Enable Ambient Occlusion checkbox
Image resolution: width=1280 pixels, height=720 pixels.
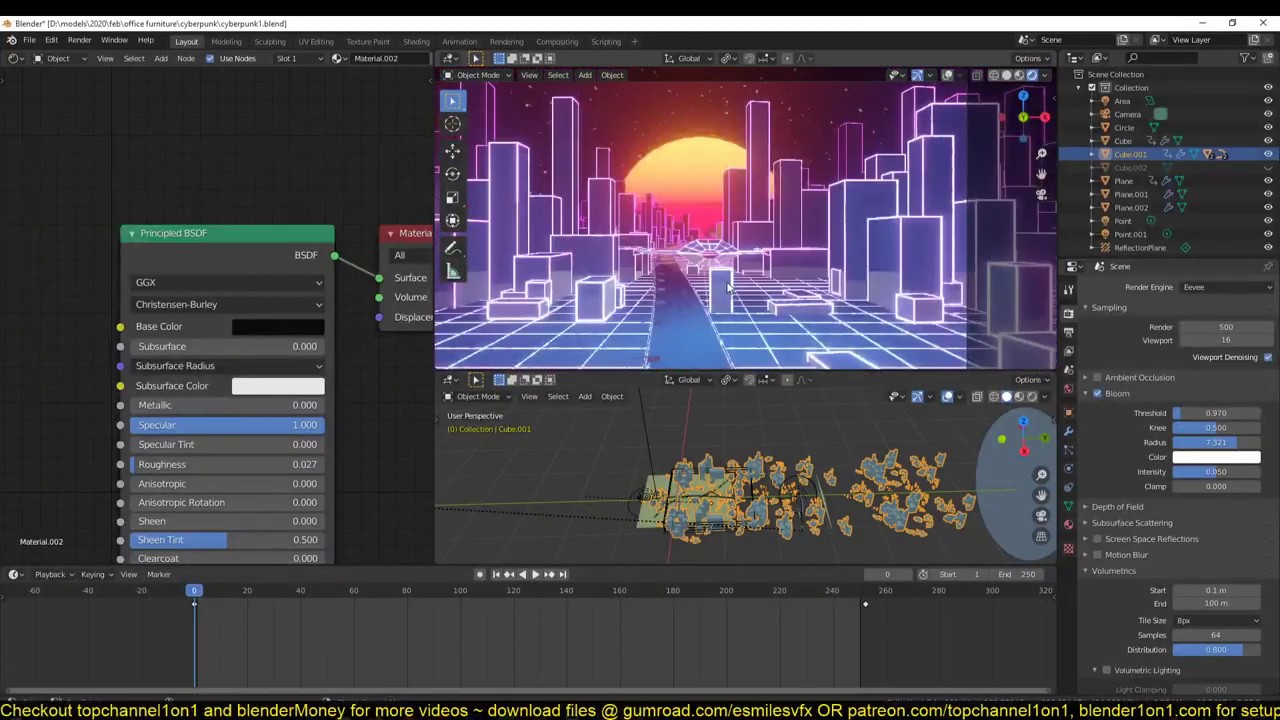click(1097, 377)
